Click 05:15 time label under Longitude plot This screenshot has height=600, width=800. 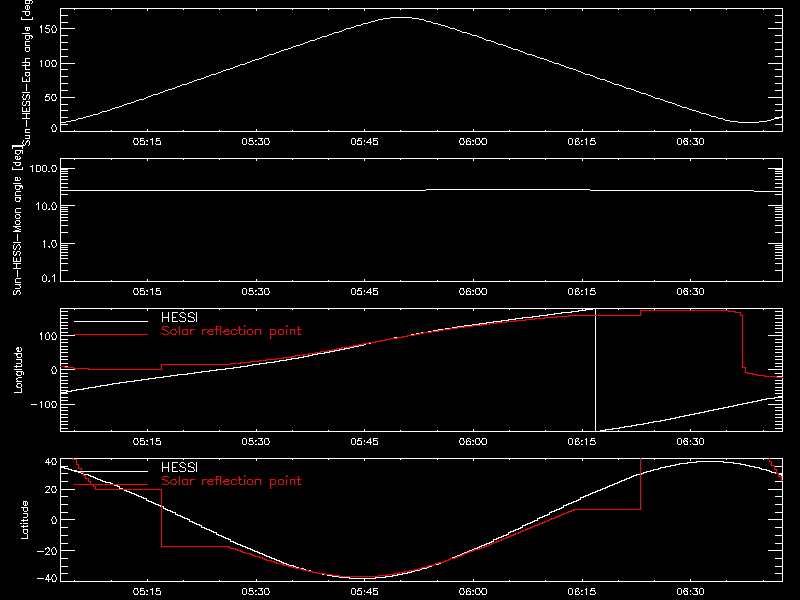point(147,442)
